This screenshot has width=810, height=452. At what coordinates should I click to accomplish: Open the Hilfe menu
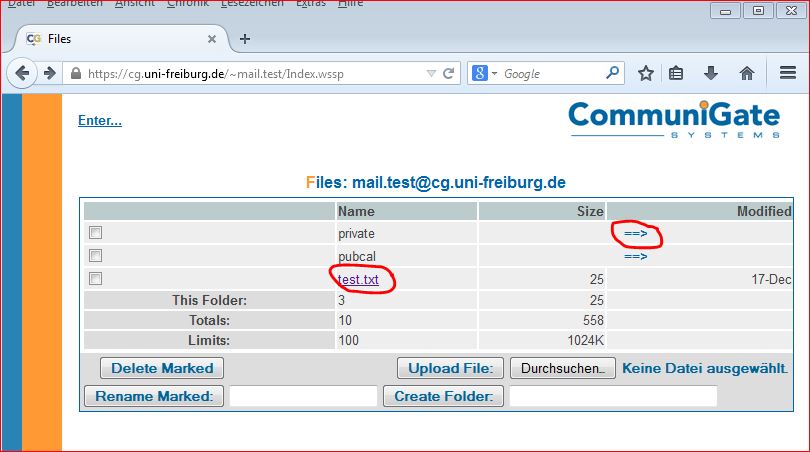(x=350, y=4)
